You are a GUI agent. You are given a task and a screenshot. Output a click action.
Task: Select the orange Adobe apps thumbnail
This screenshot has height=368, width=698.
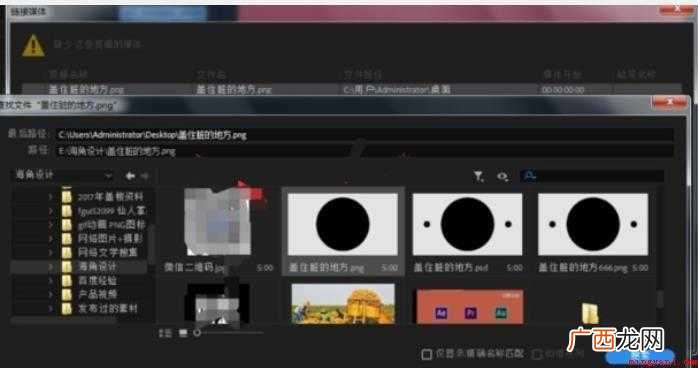coord(470,307)
